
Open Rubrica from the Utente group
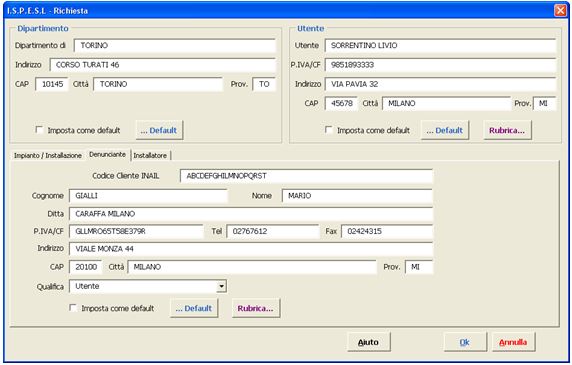(x=507, y=130)
